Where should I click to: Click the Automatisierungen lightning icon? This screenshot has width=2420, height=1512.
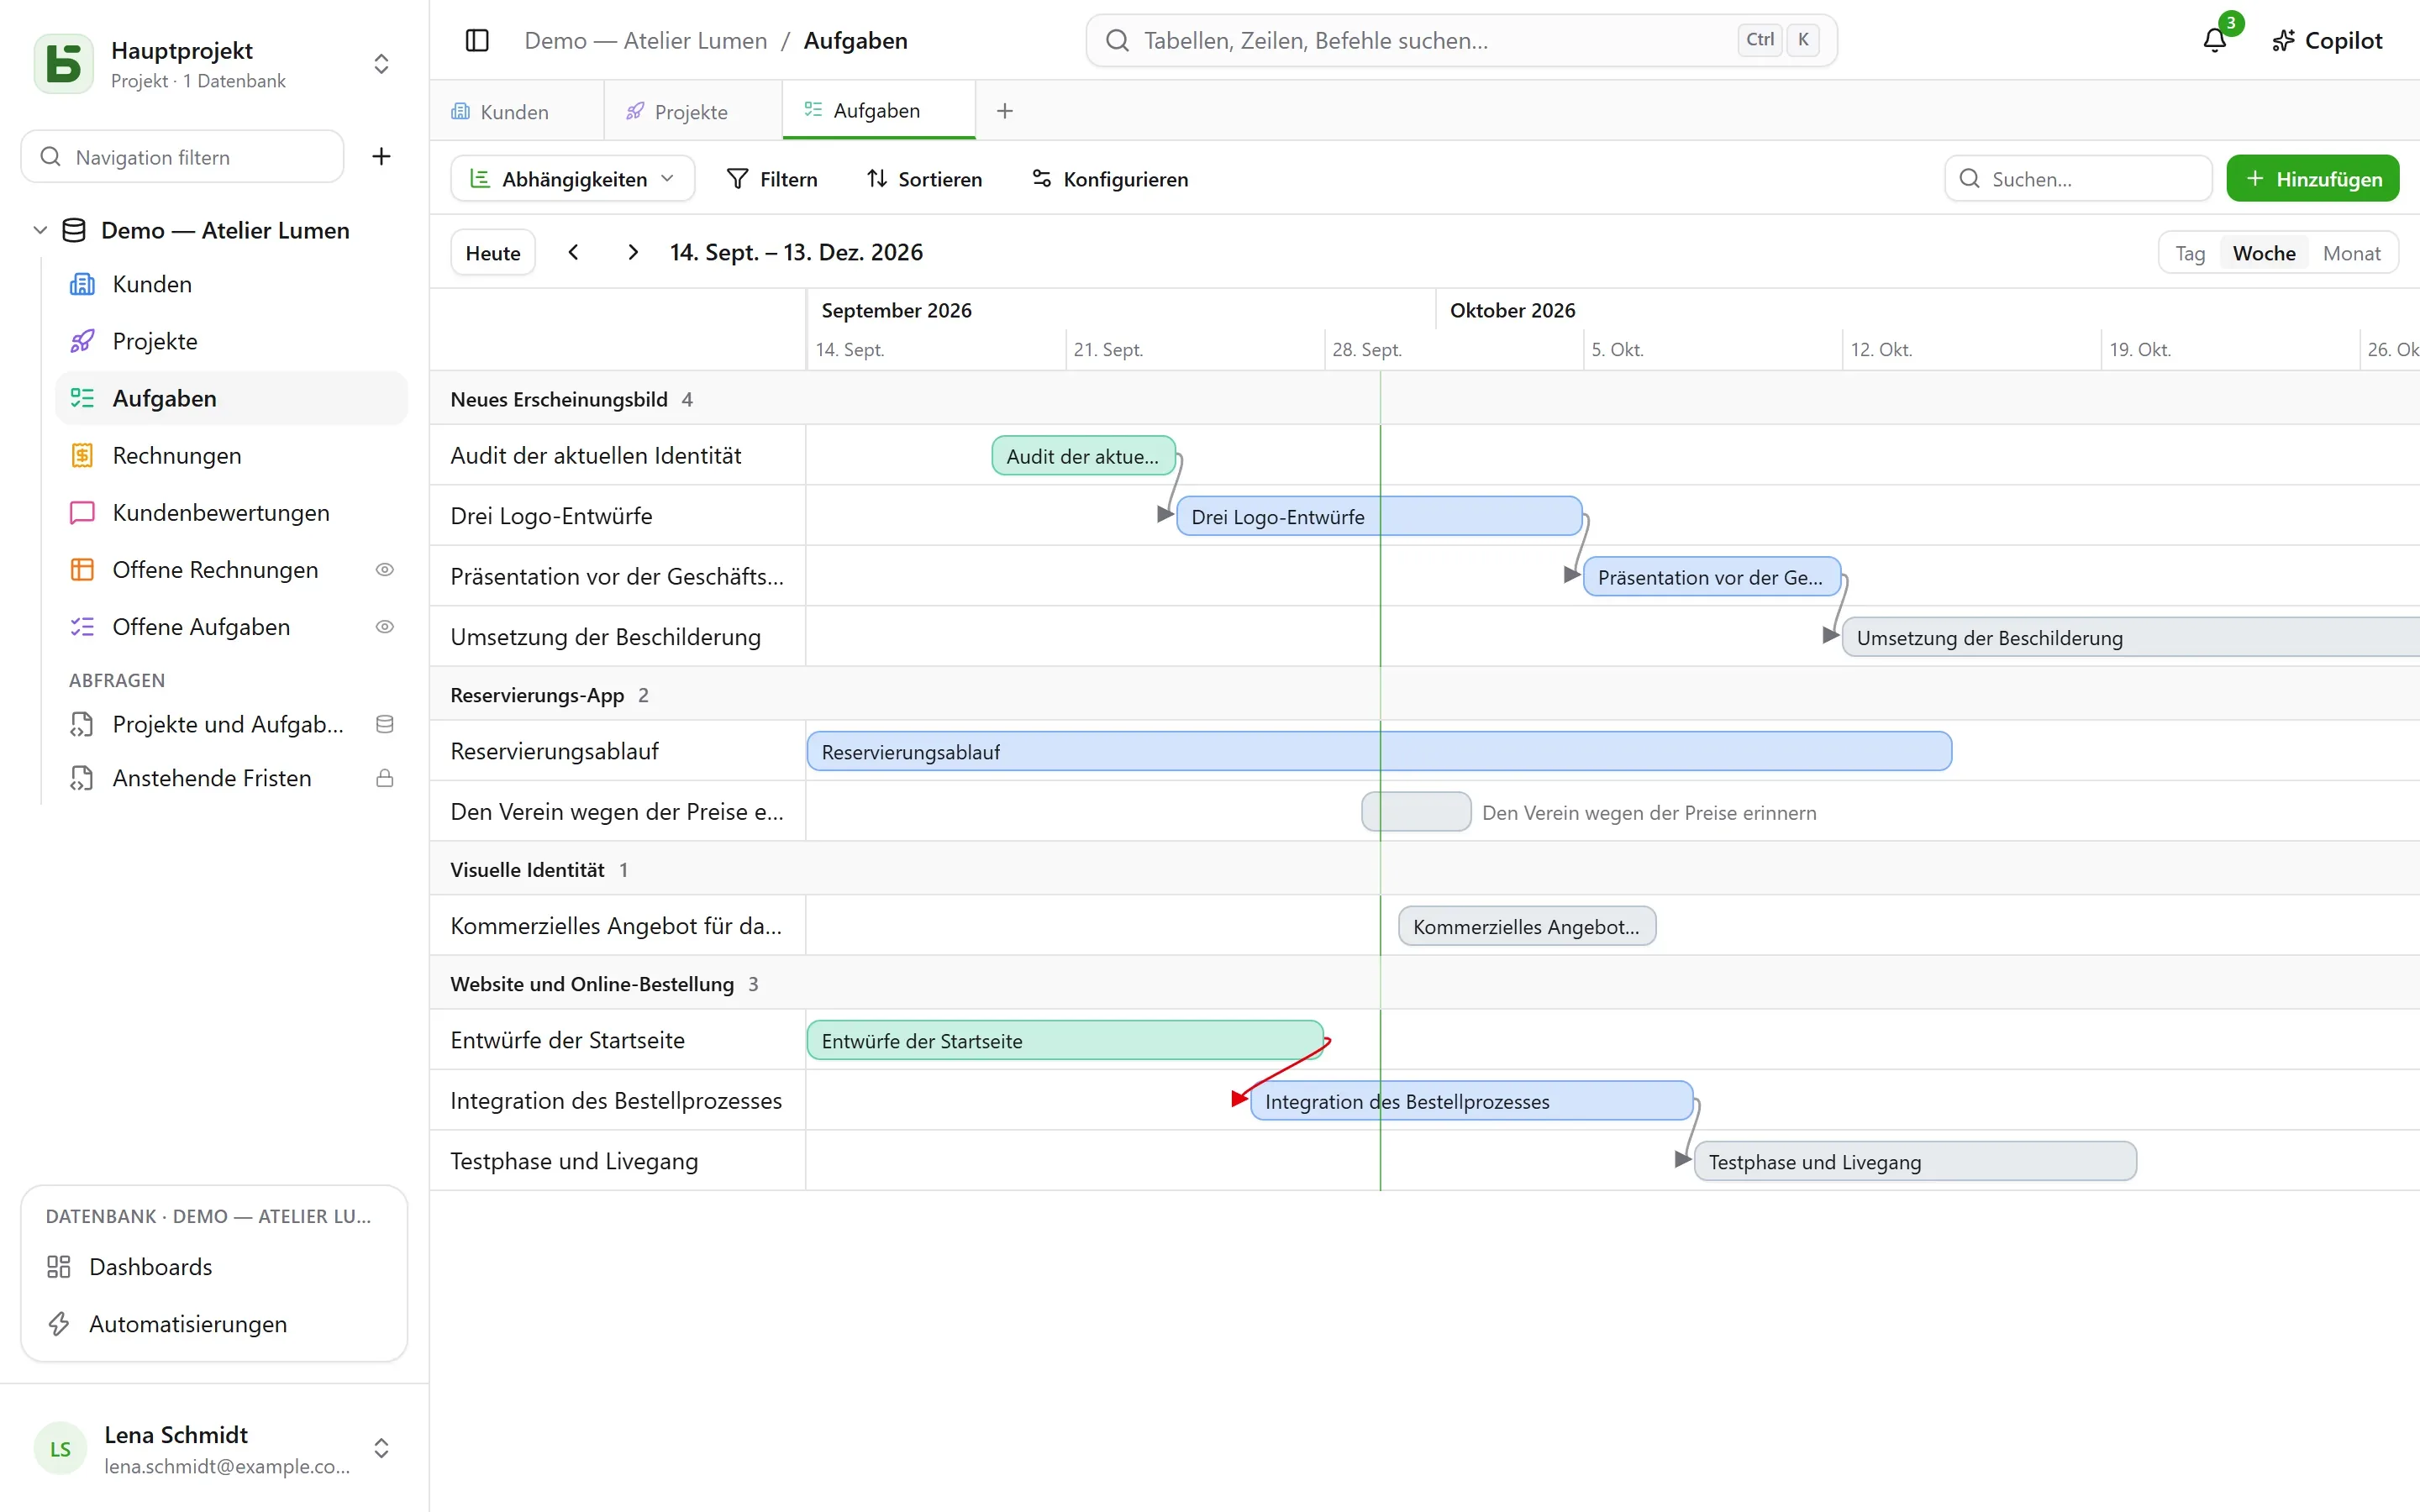click(x=59, y=1323)
